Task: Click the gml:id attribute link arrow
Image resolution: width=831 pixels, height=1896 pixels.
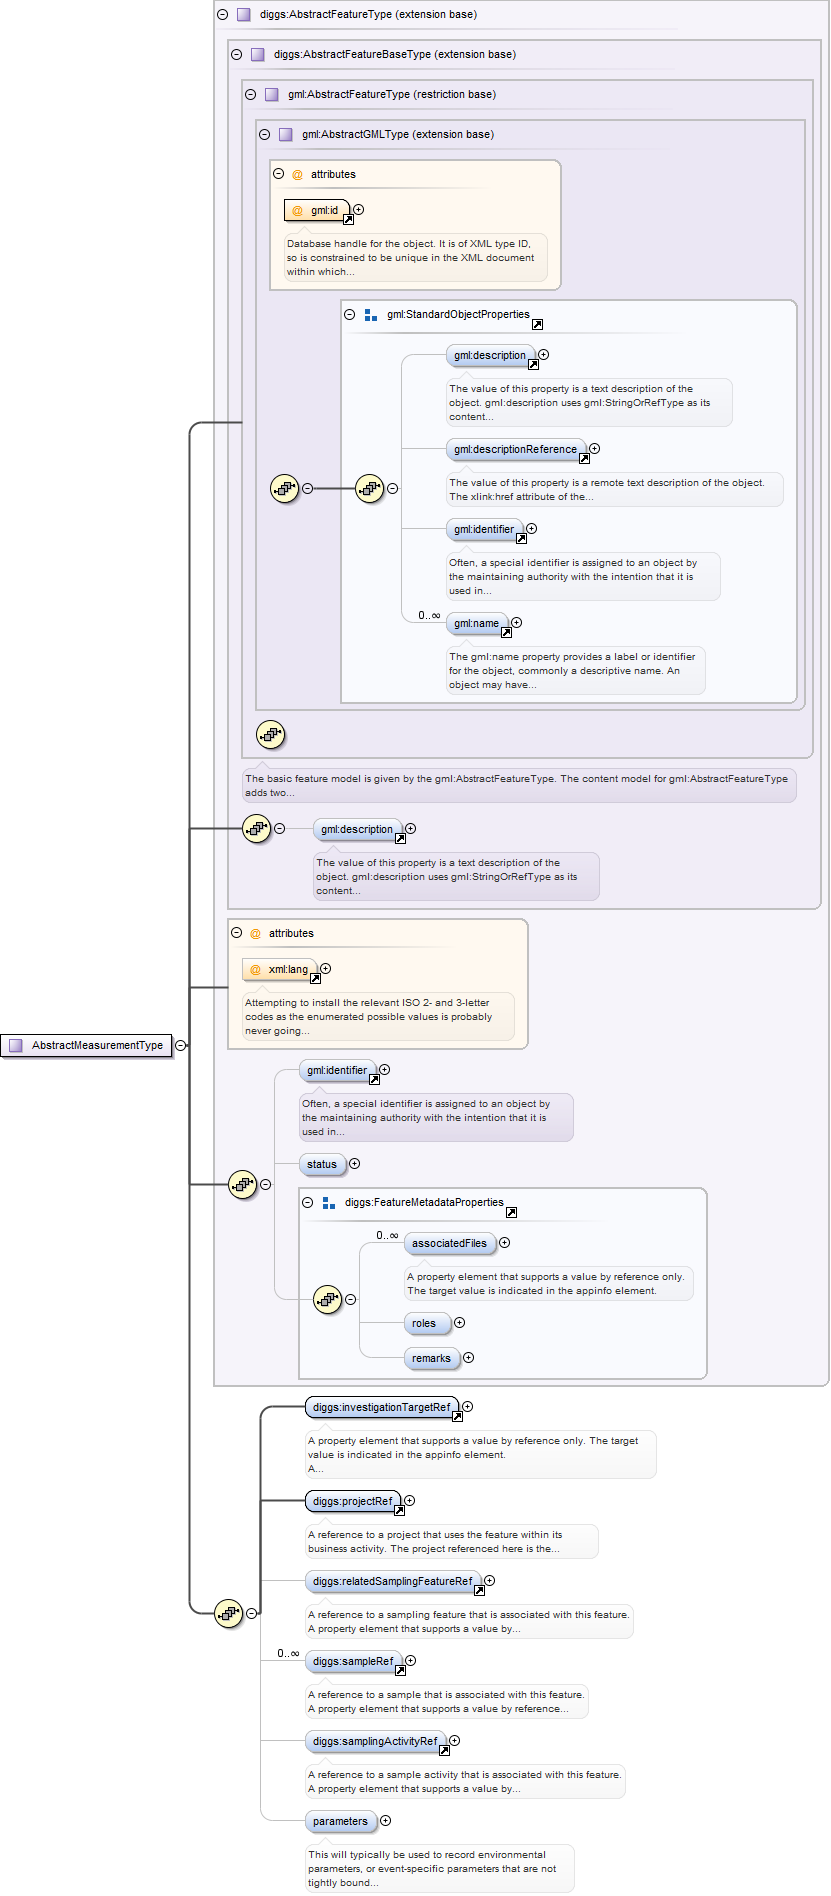Action: point(348,219)
